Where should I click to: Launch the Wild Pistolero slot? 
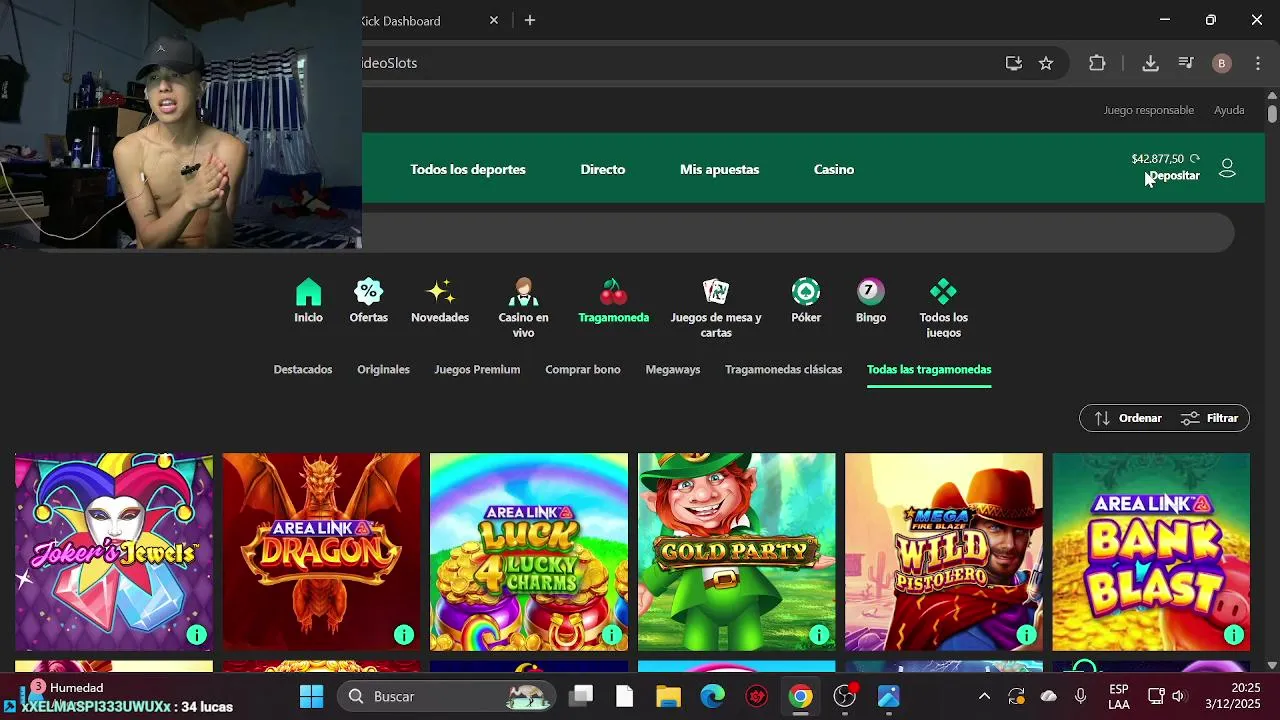[x=944, y=552]
